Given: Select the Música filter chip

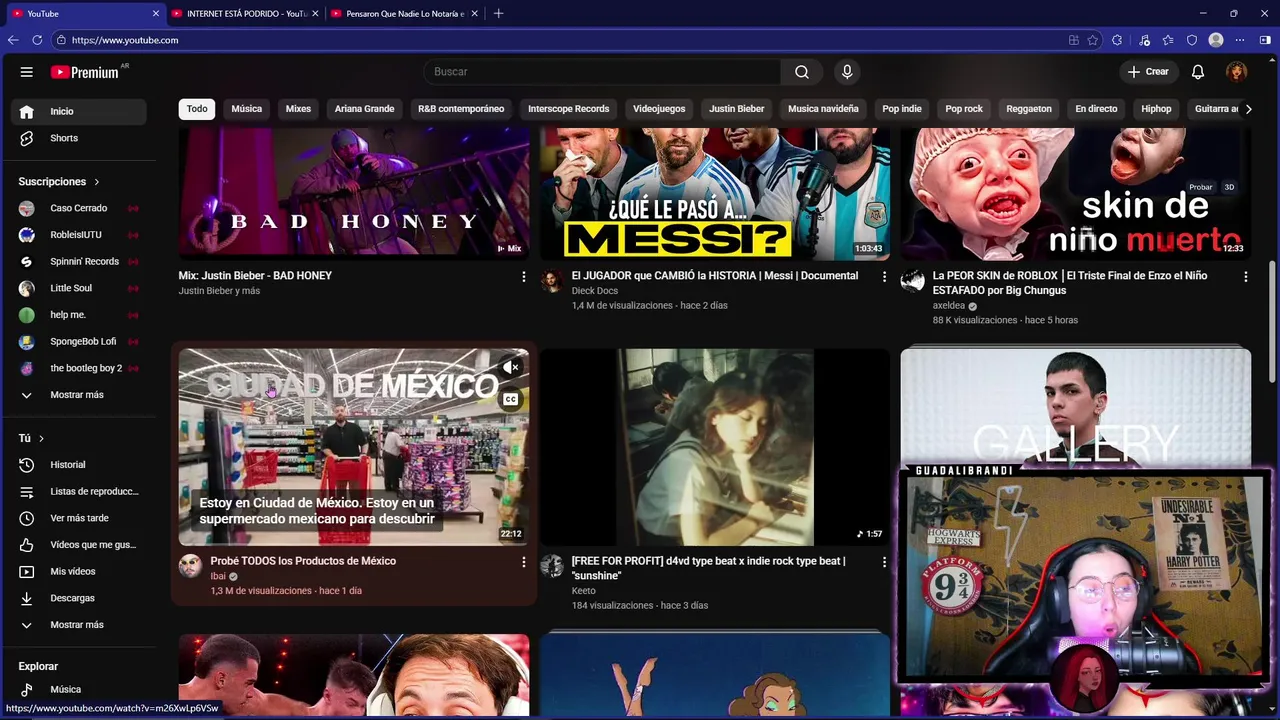Looking at the screenshot, I should tap(247, 109).
